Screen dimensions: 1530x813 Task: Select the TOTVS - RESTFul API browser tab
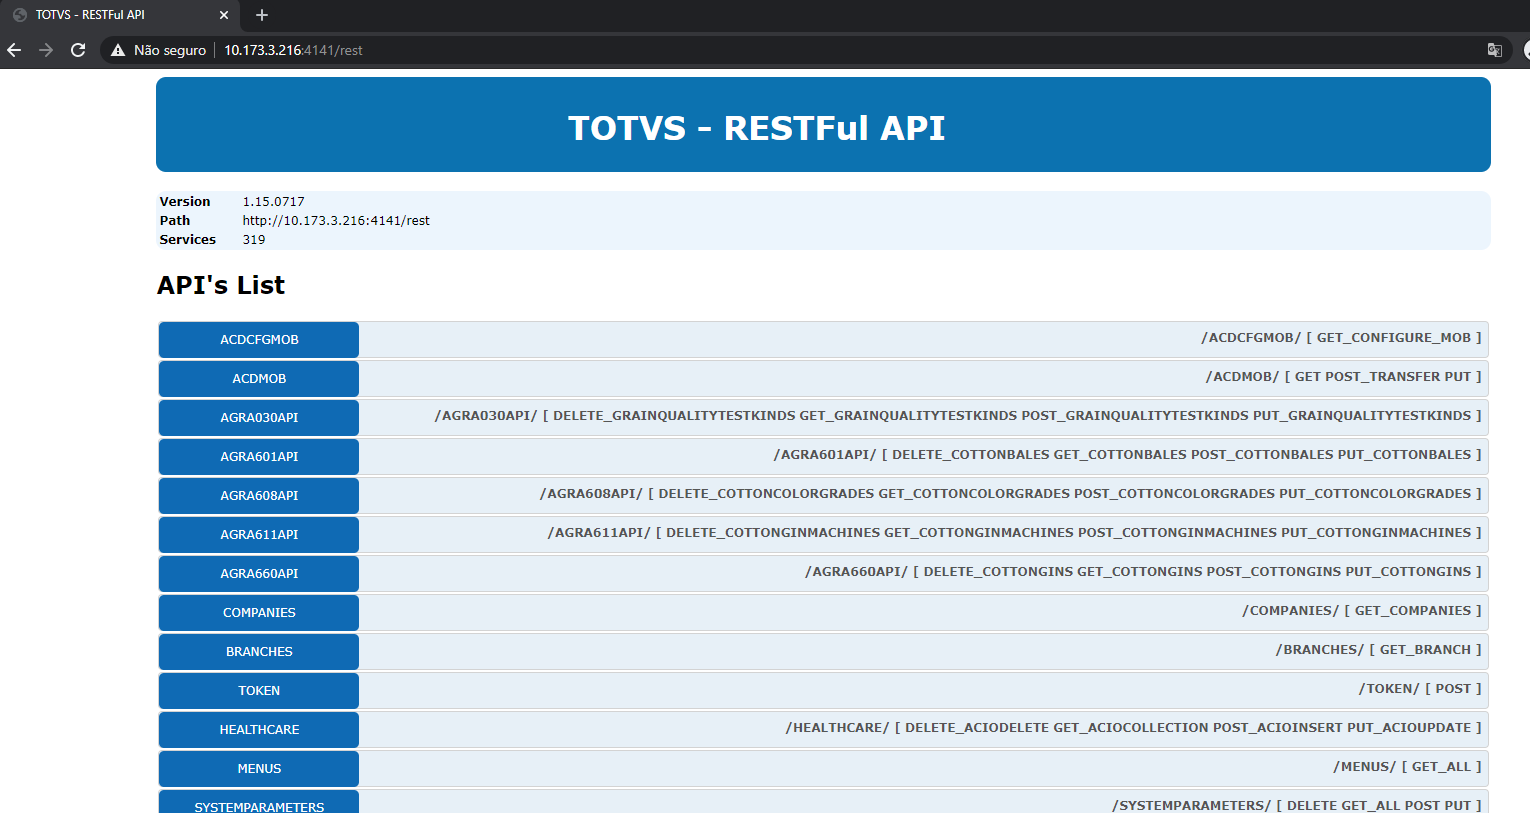click(x=120, y=15)
